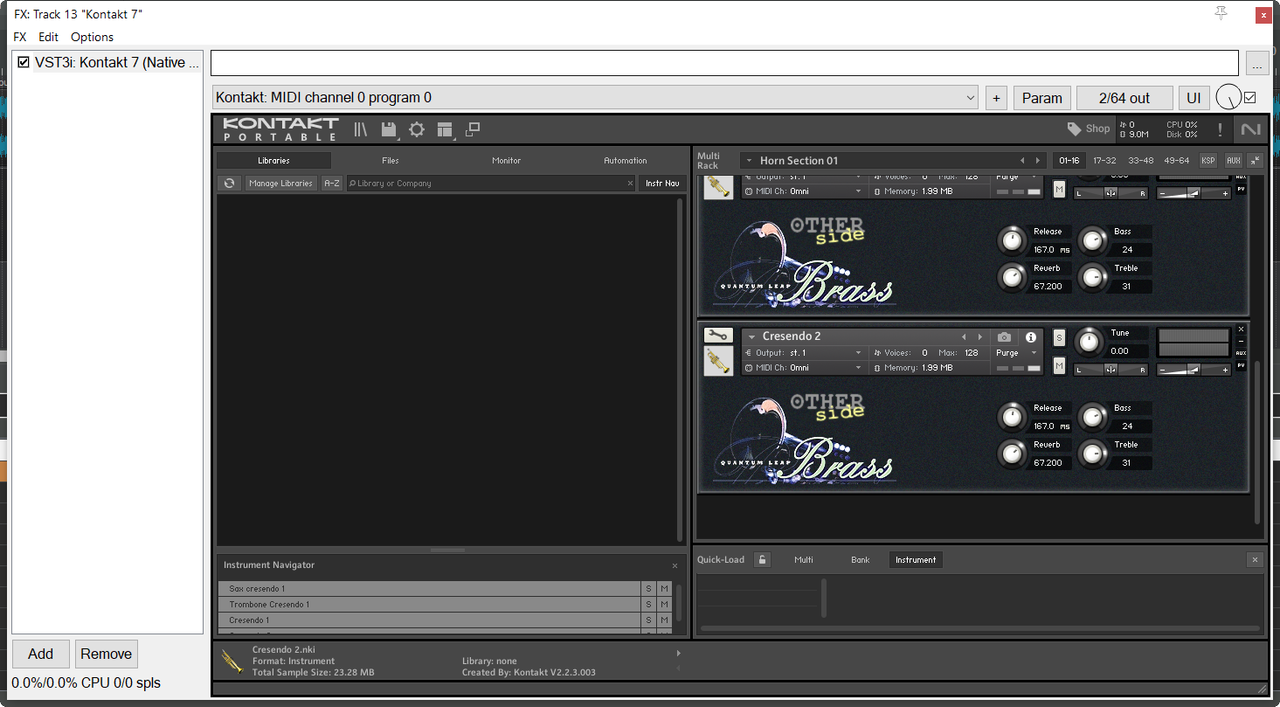Open the NI Shop tag icon
The width and height of the screenshot is (1280, 707).
[1088, 129]
